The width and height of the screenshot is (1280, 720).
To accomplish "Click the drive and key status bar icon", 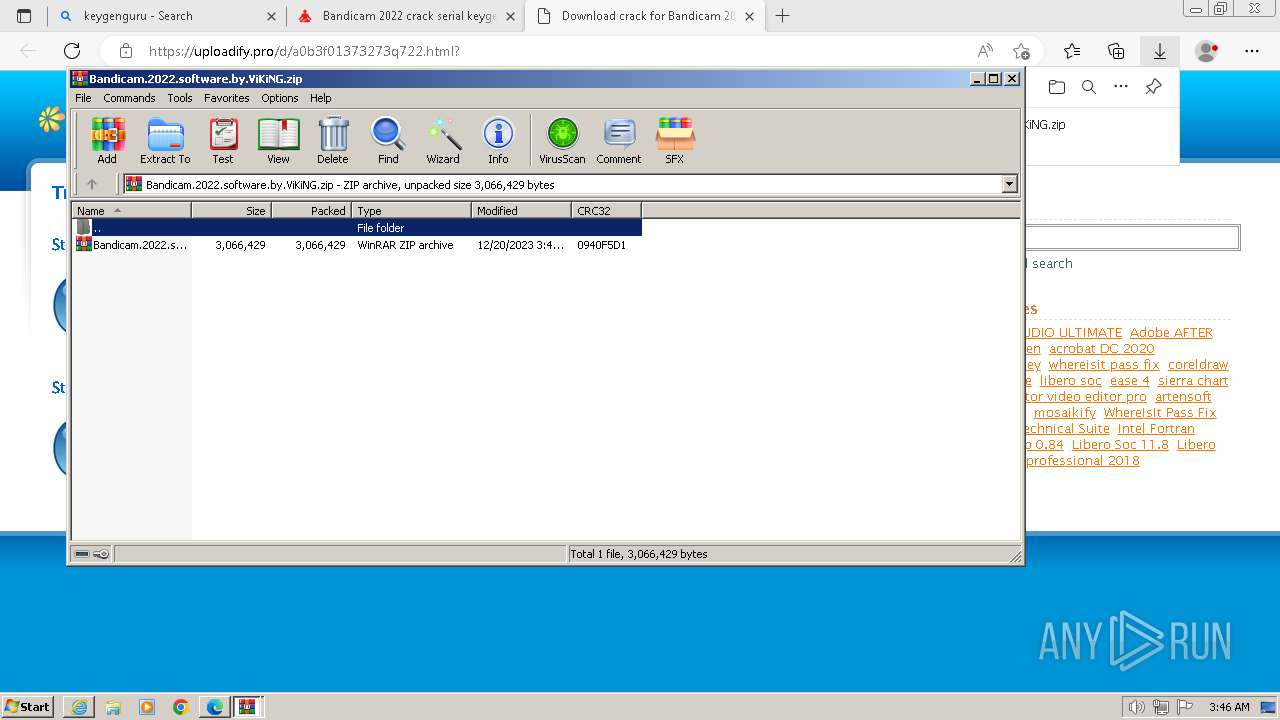I will [x=92, y=554].
